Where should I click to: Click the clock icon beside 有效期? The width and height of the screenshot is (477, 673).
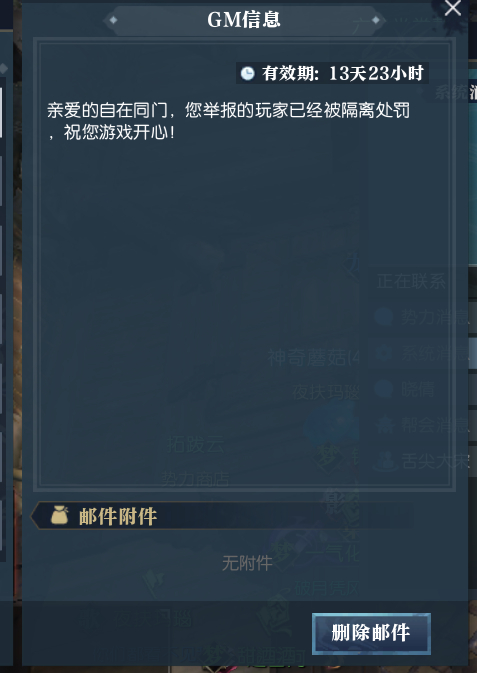point(247,73)
